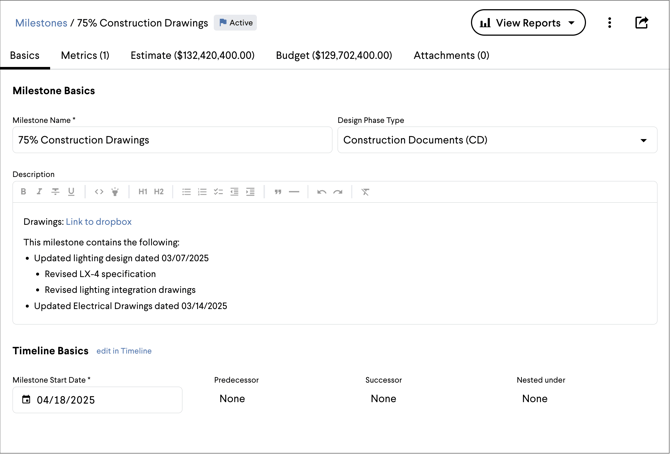Insert a bulleted list in description
The height and width of the screenshot is (454, 670).
[x=186, y=192]
